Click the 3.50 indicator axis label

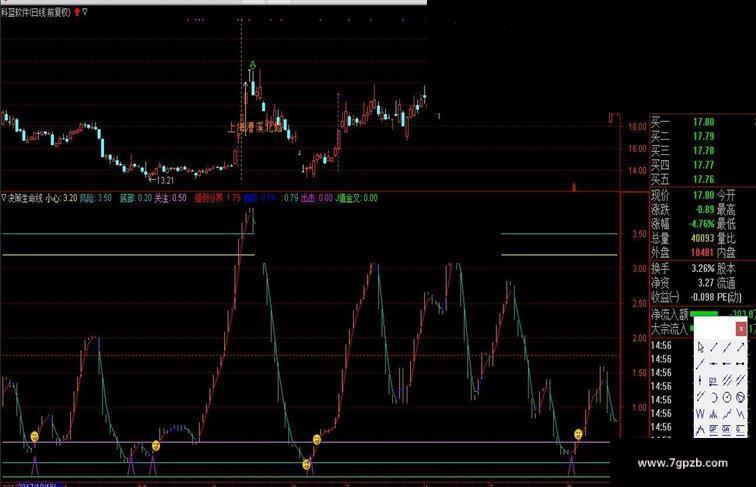(x=639, y=234)
